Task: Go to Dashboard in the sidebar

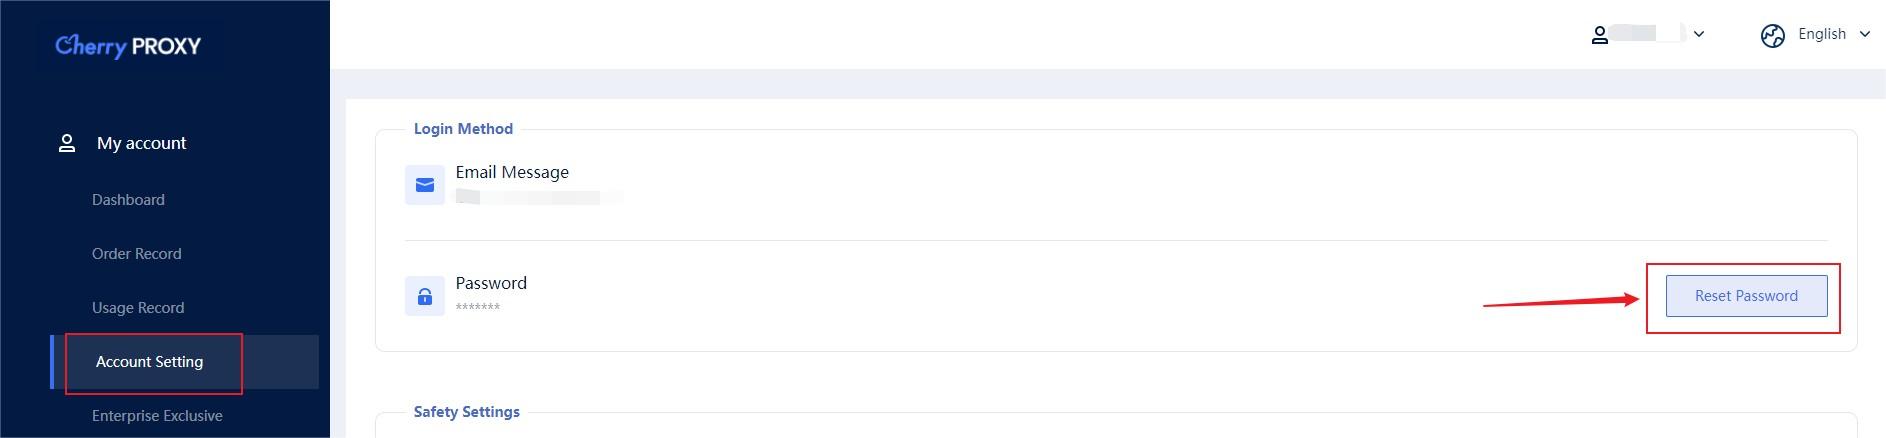Action: click(x=128, y=200)
